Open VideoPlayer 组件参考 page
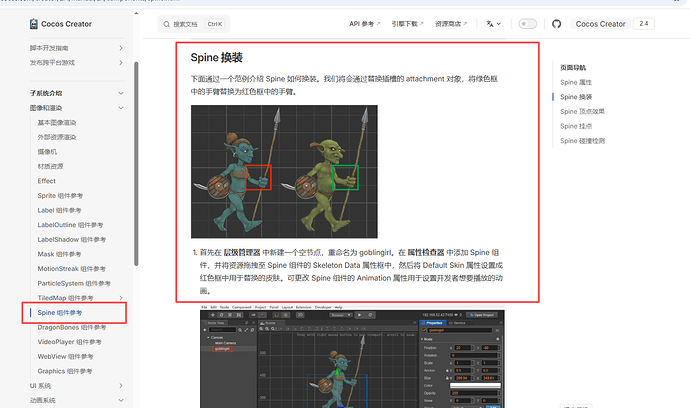 (x=70, y=342)
